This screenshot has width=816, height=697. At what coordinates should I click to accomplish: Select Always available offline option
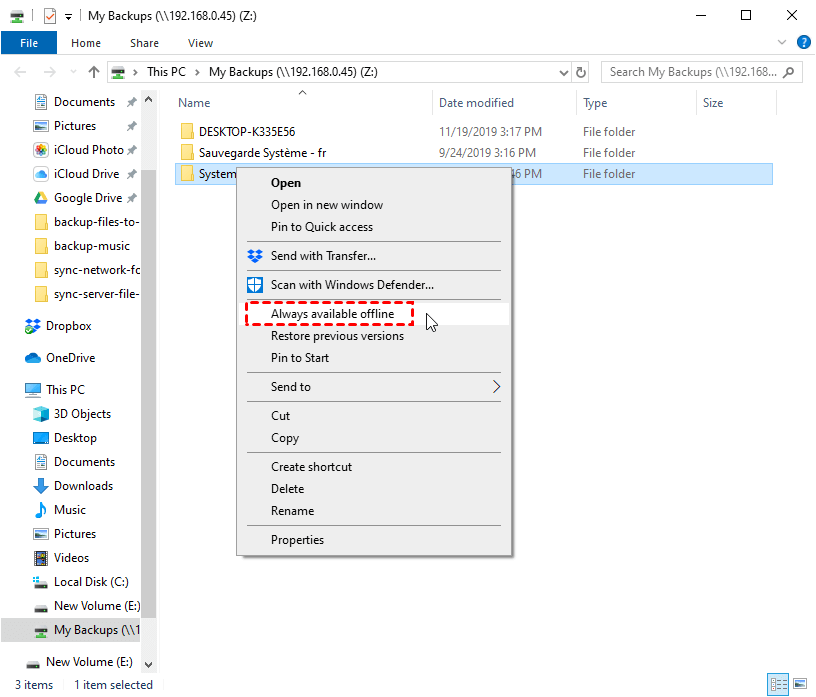pyautogui.click(x=332, y=314)
